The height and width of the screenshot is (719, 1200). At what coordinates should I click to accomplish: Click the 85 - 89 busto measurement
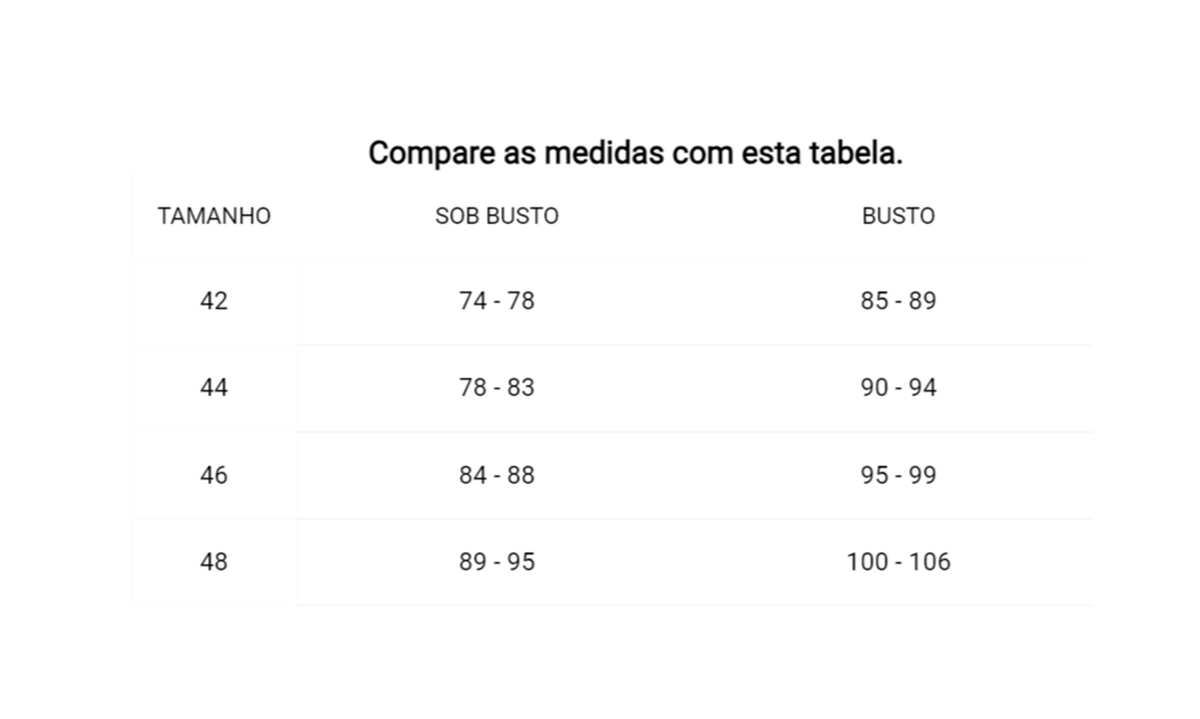coord(898,301)
